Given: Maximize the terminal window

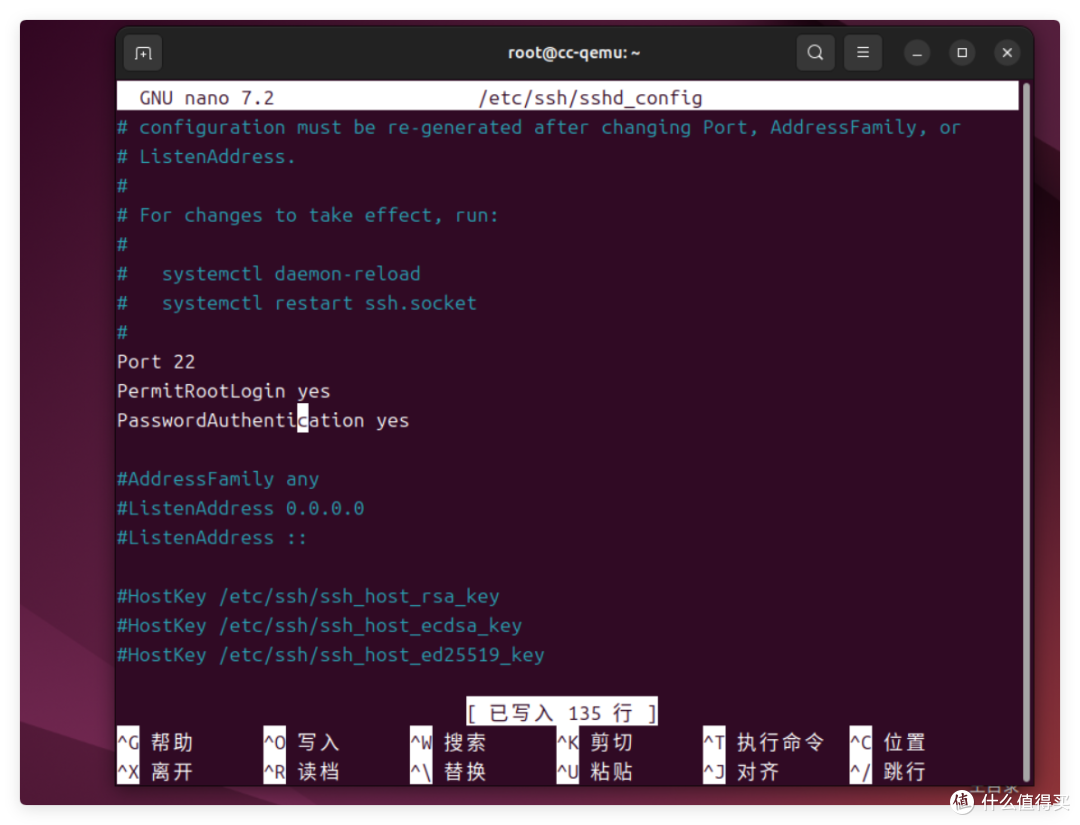Looking at the screenshot, I should click(962, 53).
